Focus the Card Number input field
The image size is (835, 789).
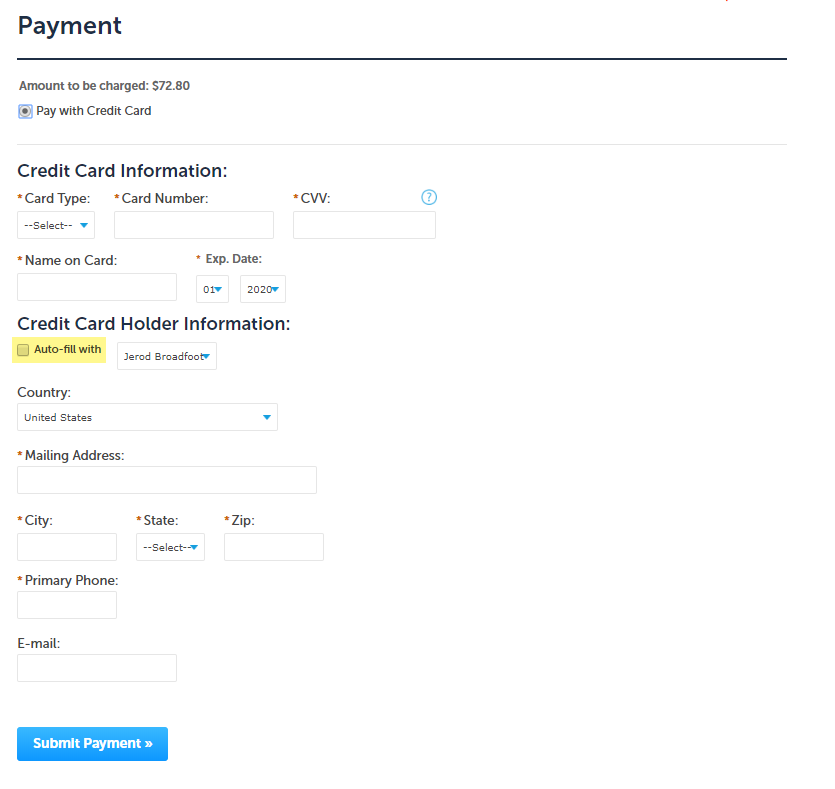pos(194,225)
